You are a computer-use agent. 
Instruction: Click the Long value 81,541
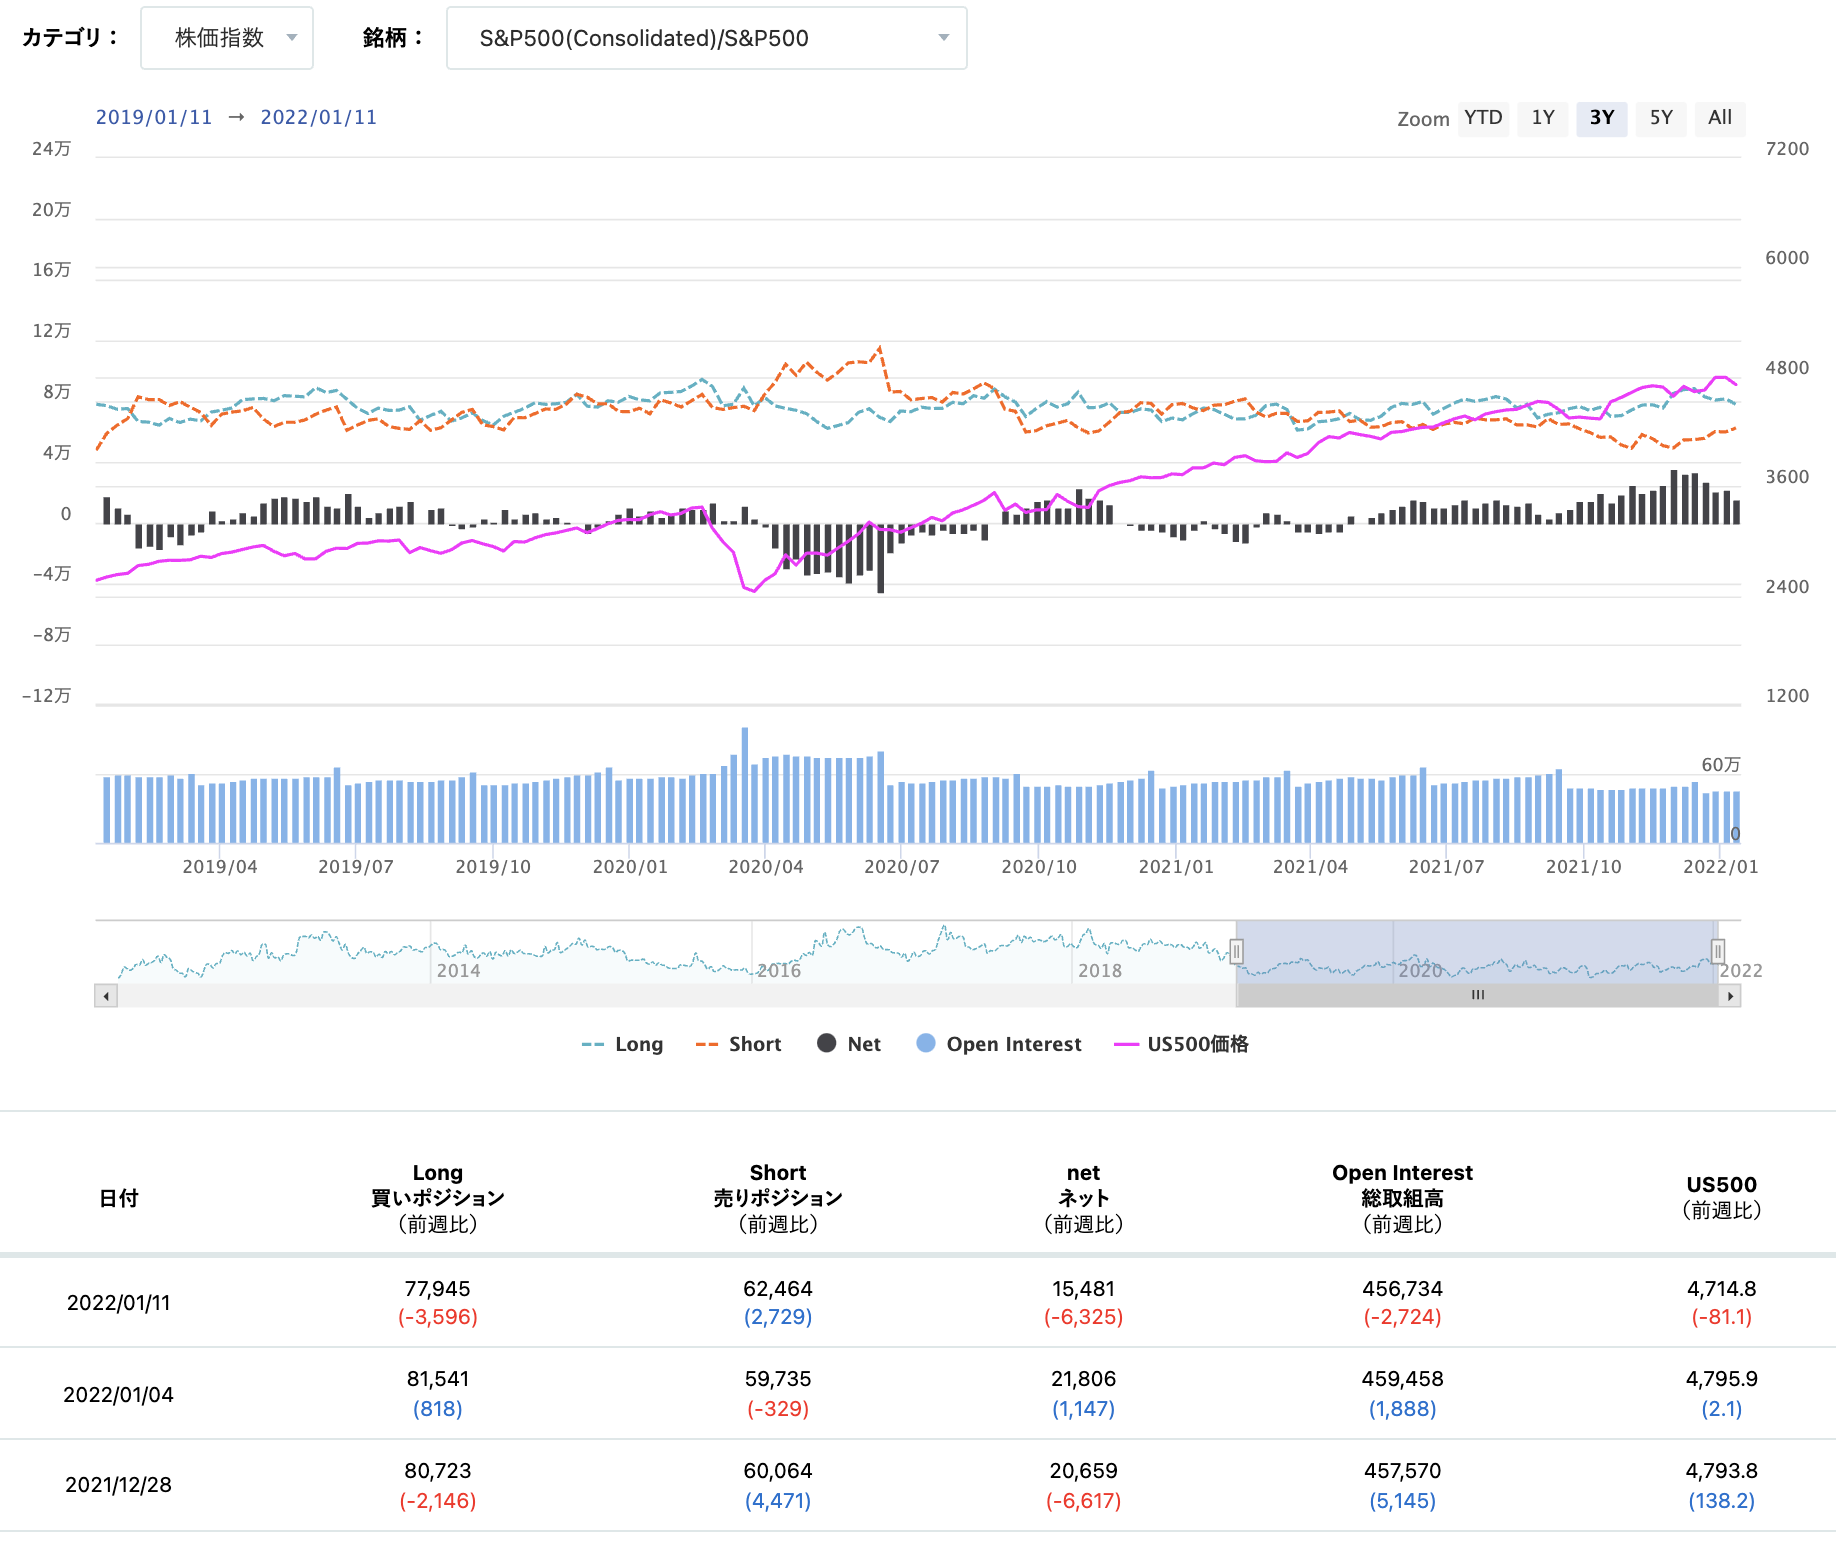[438, 1379]
